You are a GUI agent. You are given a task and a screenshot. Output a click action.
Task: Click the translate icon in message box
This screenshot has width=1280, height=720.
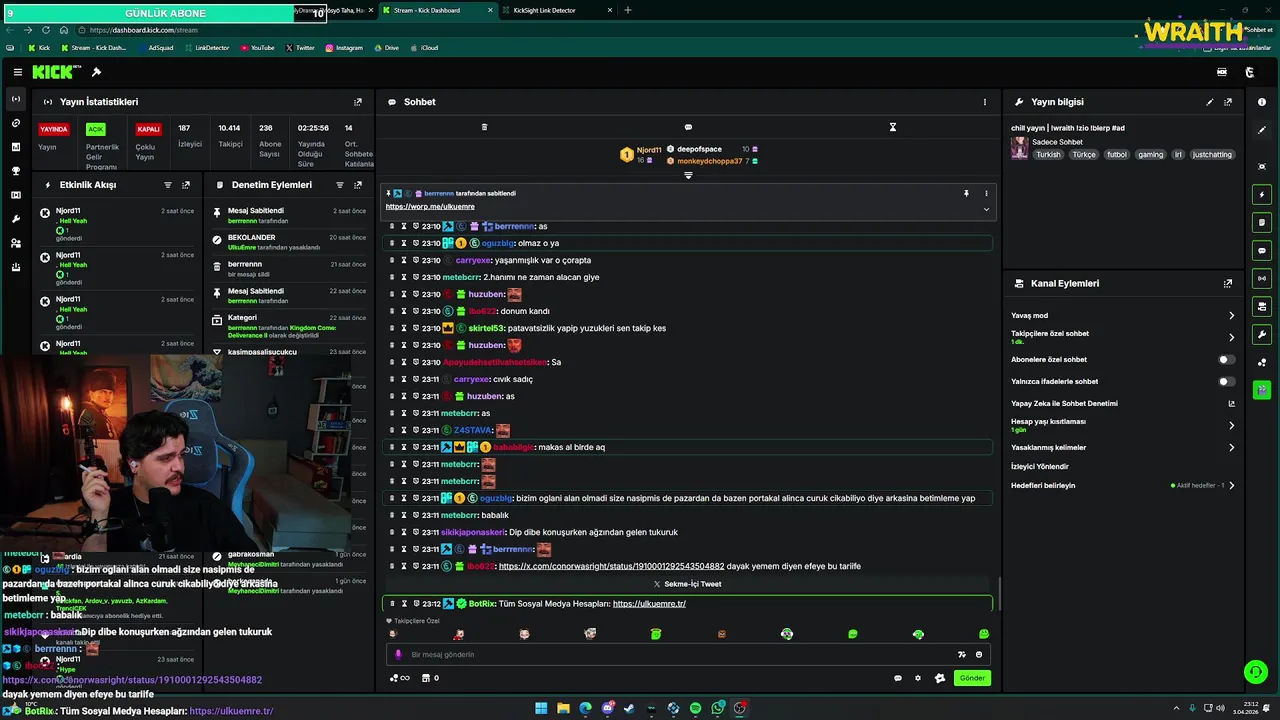[961, 654]
